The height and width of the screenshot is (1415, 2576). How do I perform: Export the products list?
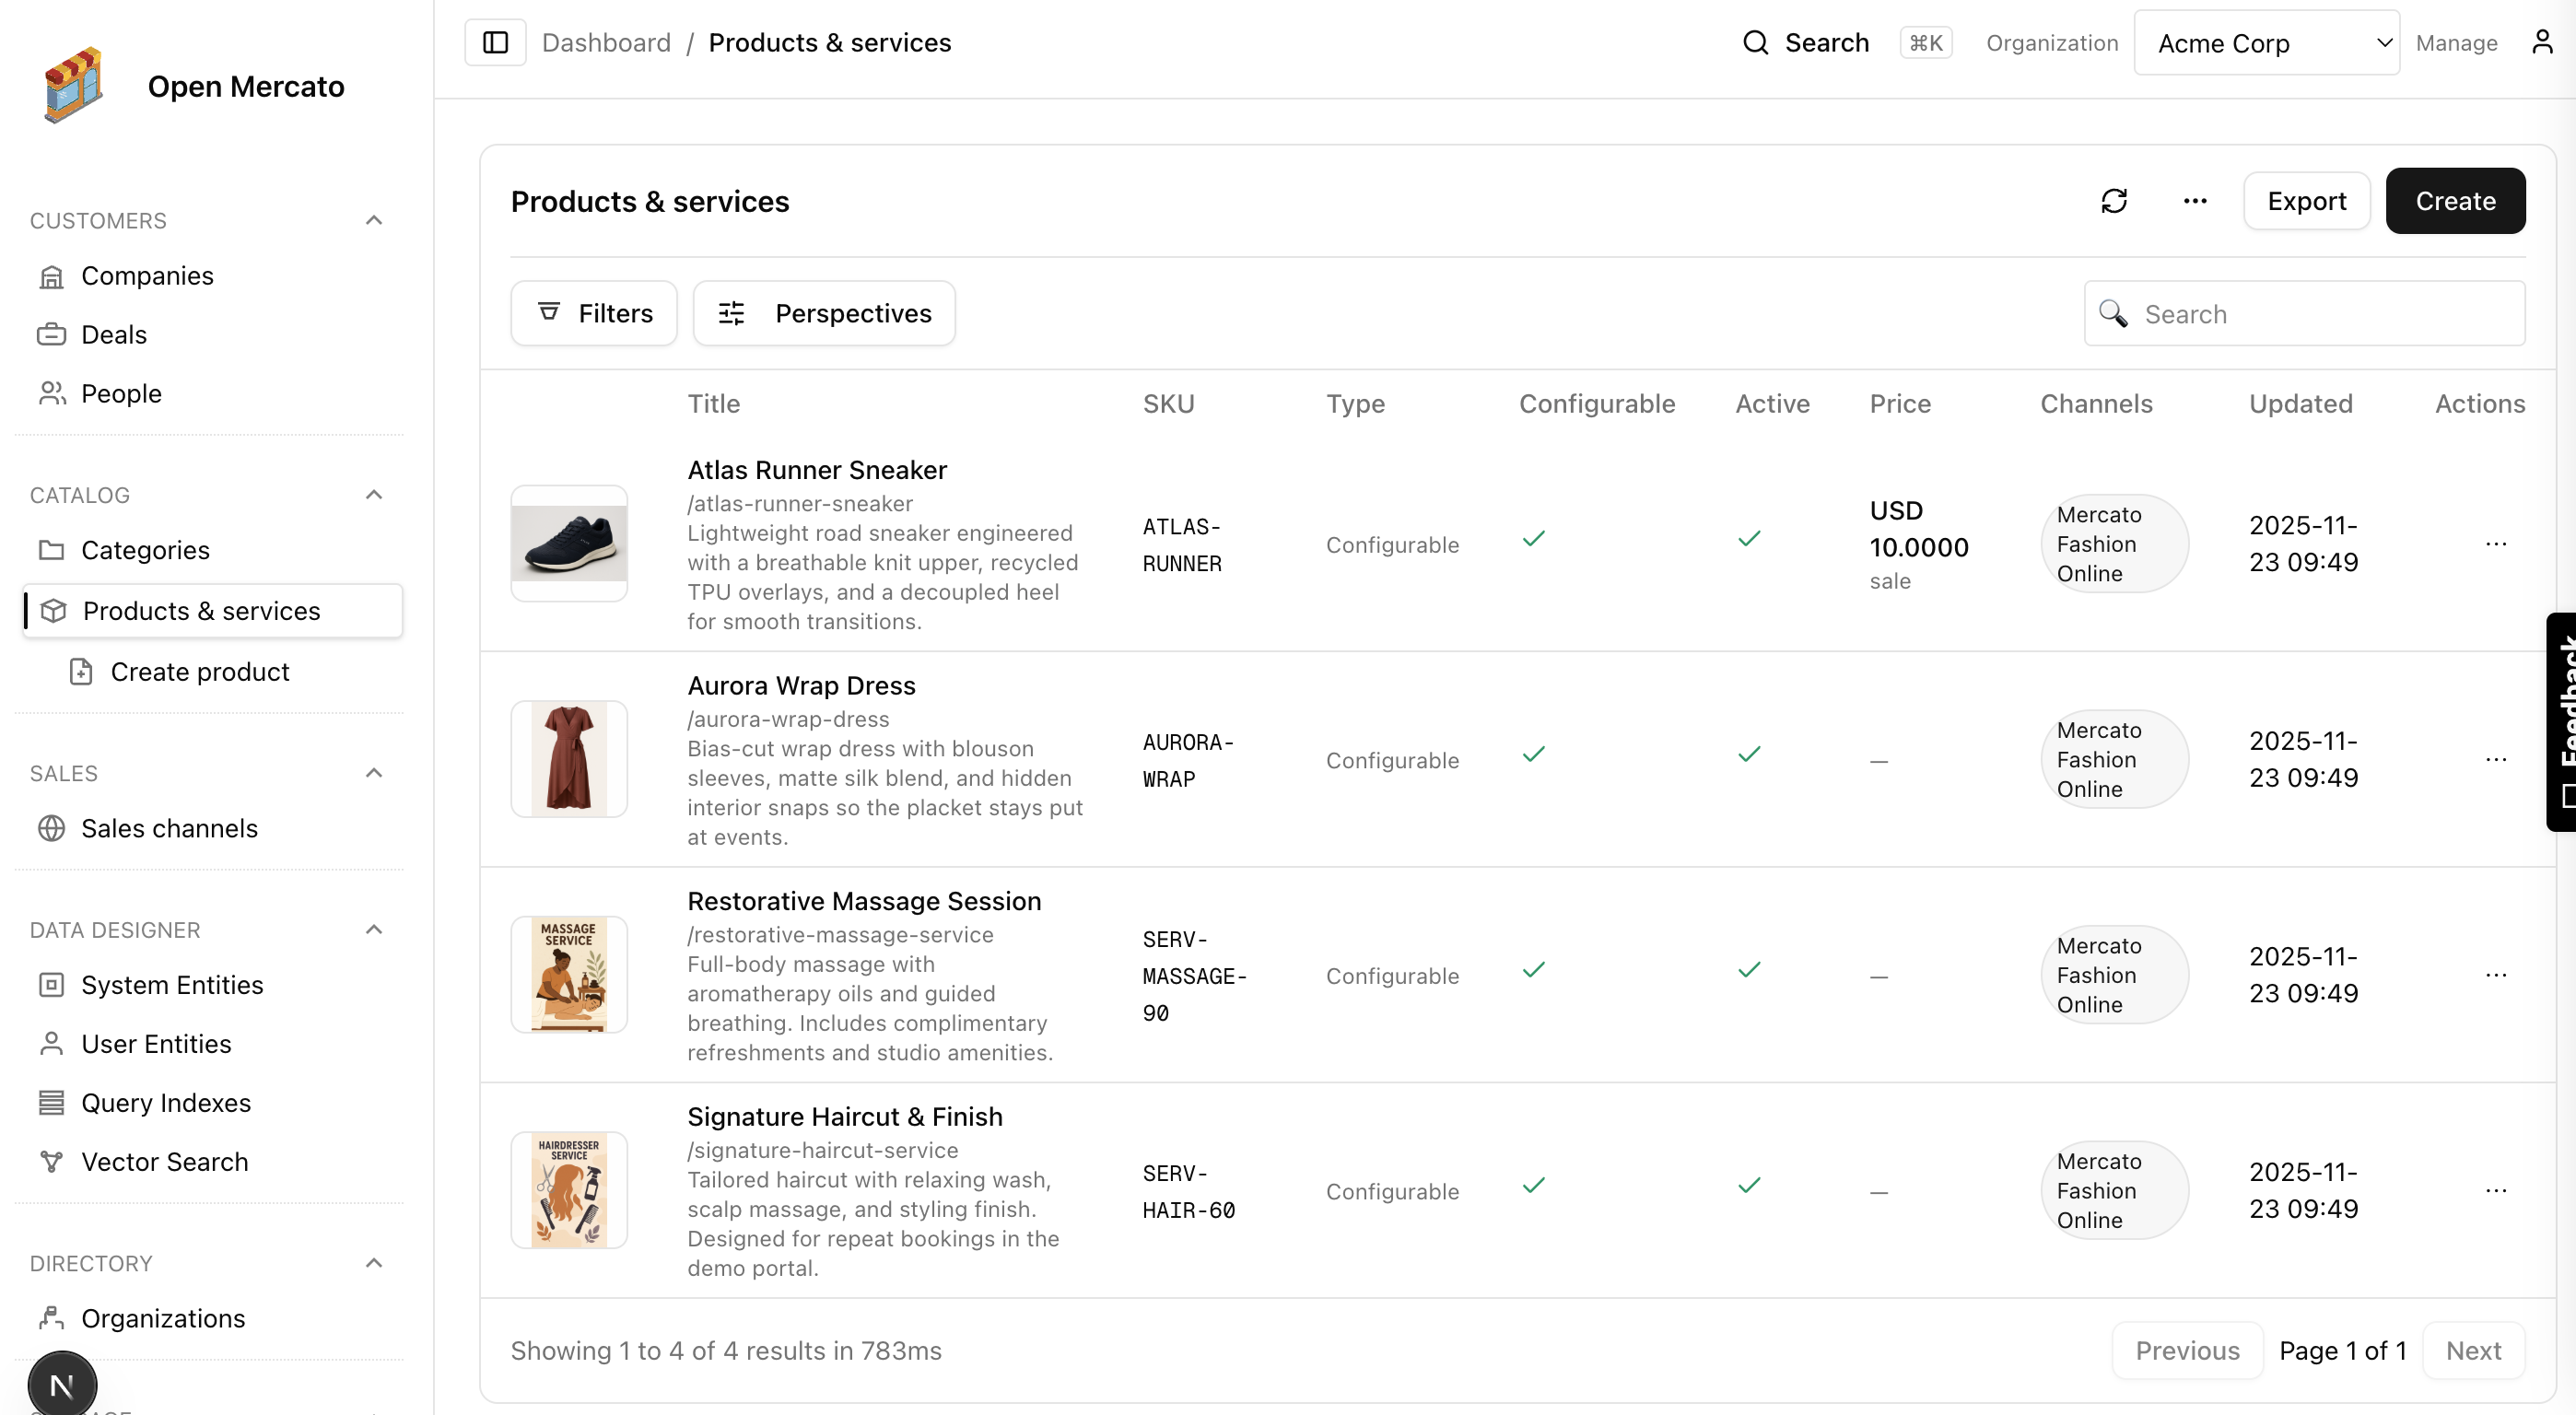click(x=2307, y=200)
